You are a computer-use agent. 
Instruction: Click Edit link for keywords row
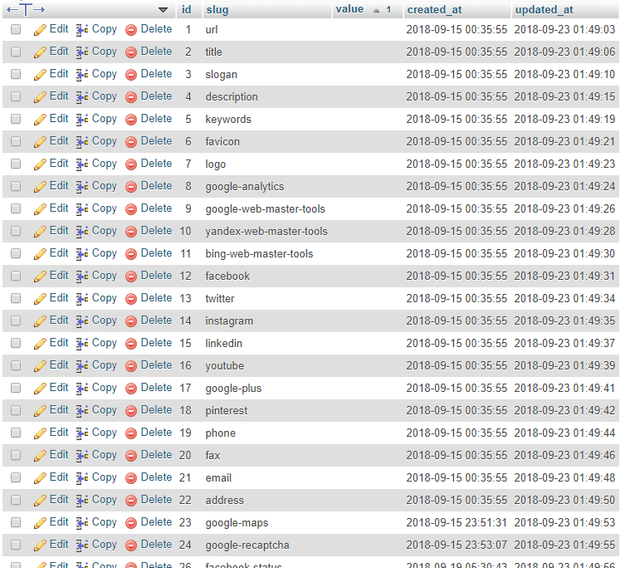tap(59, 119)
